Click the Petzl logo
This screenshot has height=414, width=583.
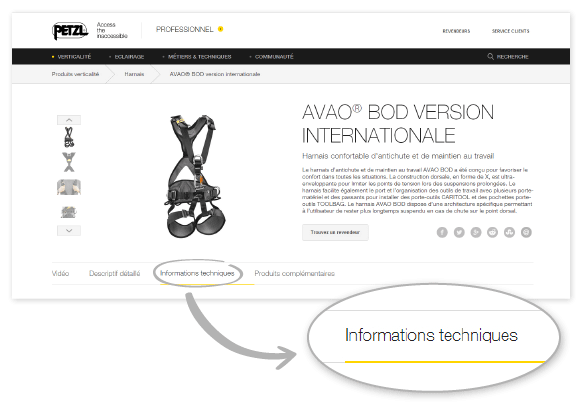tap(70, 31)
